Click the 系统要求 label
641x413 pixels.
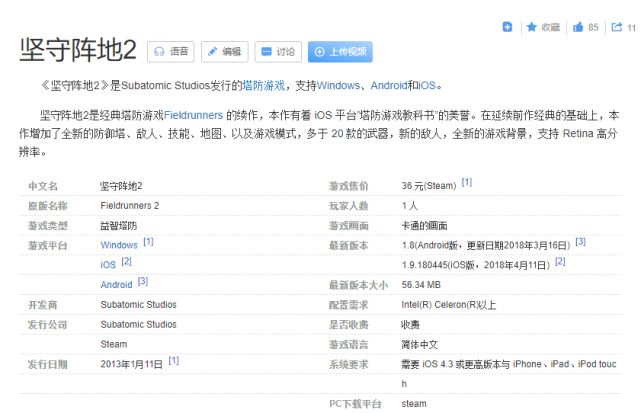pyautogui.click(x=349, y=364)
